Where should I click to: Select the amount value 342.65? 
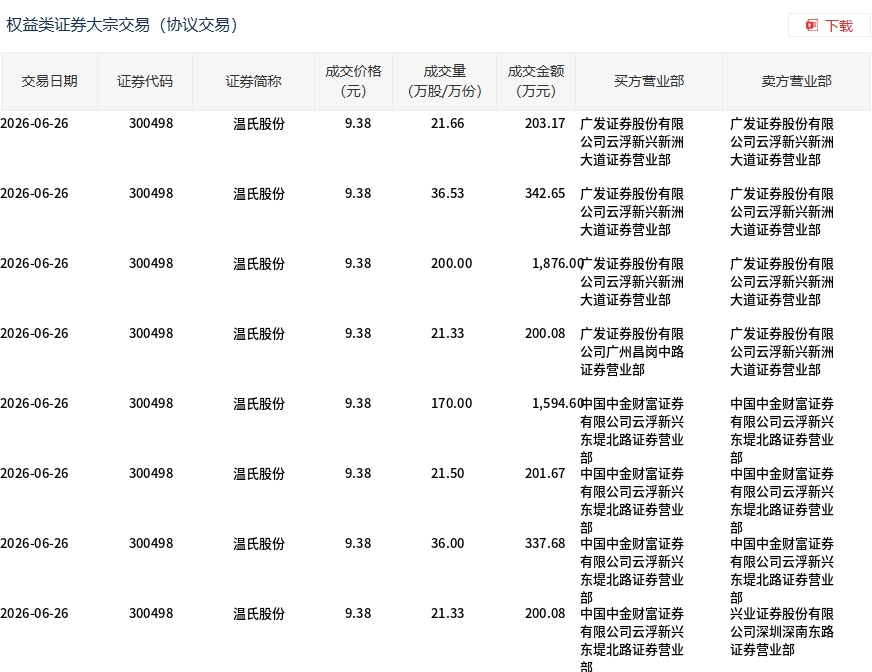[544, 194]
